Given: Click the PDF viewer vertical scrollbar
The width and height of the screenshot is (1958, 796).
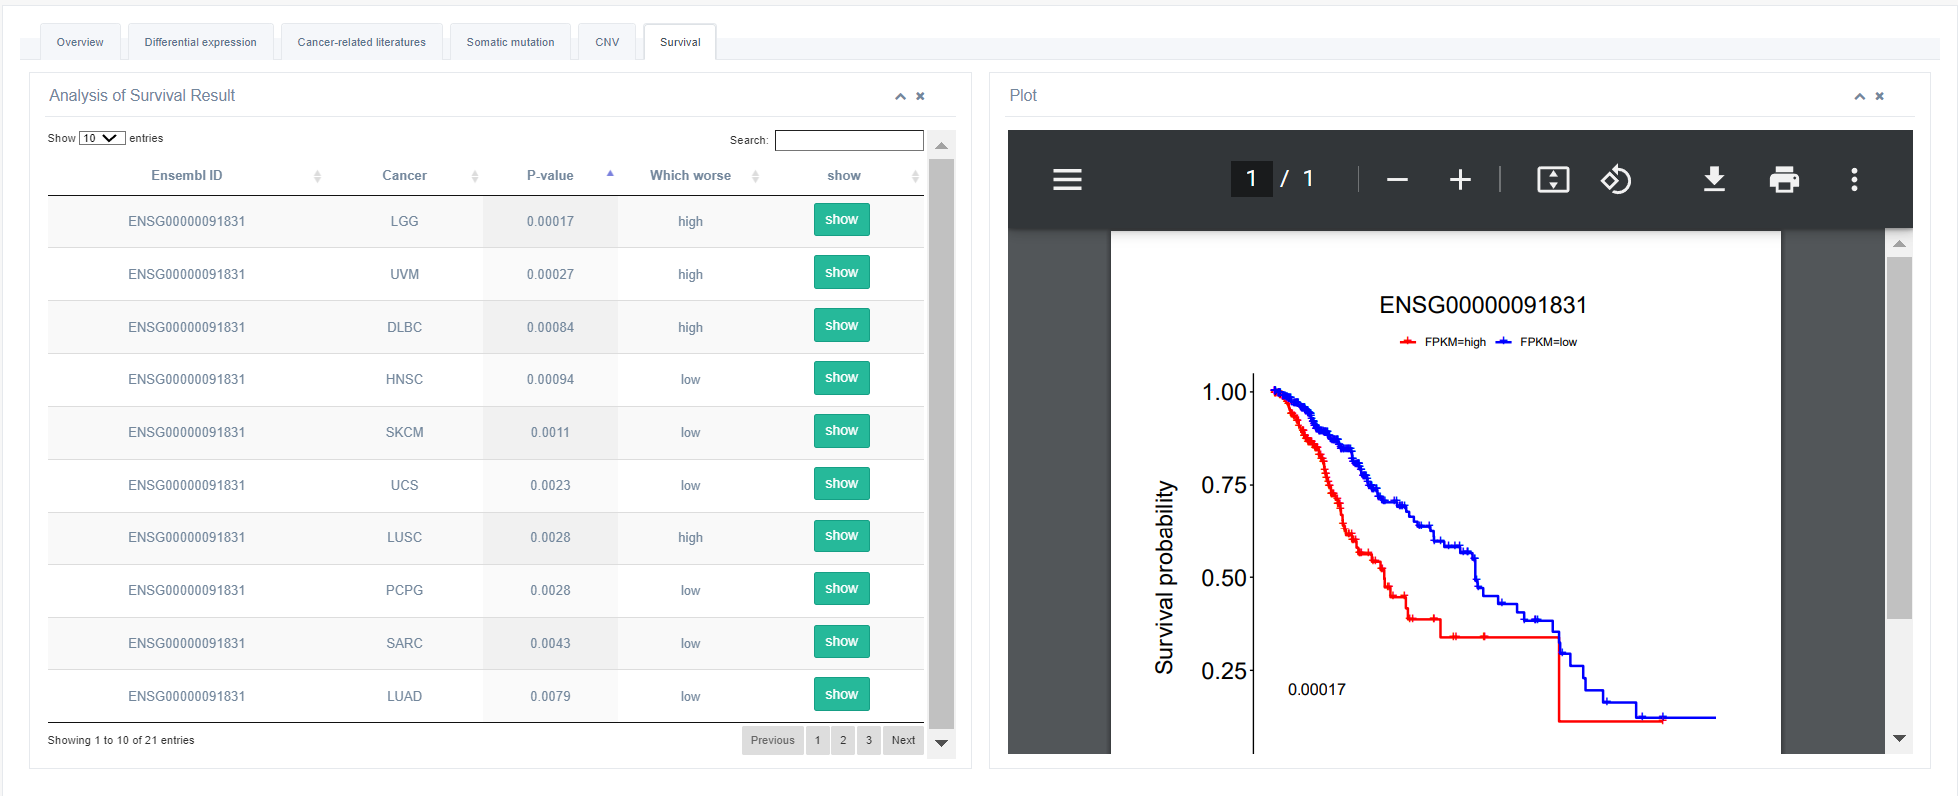Looking at the screenshot, I should 1898,438.
